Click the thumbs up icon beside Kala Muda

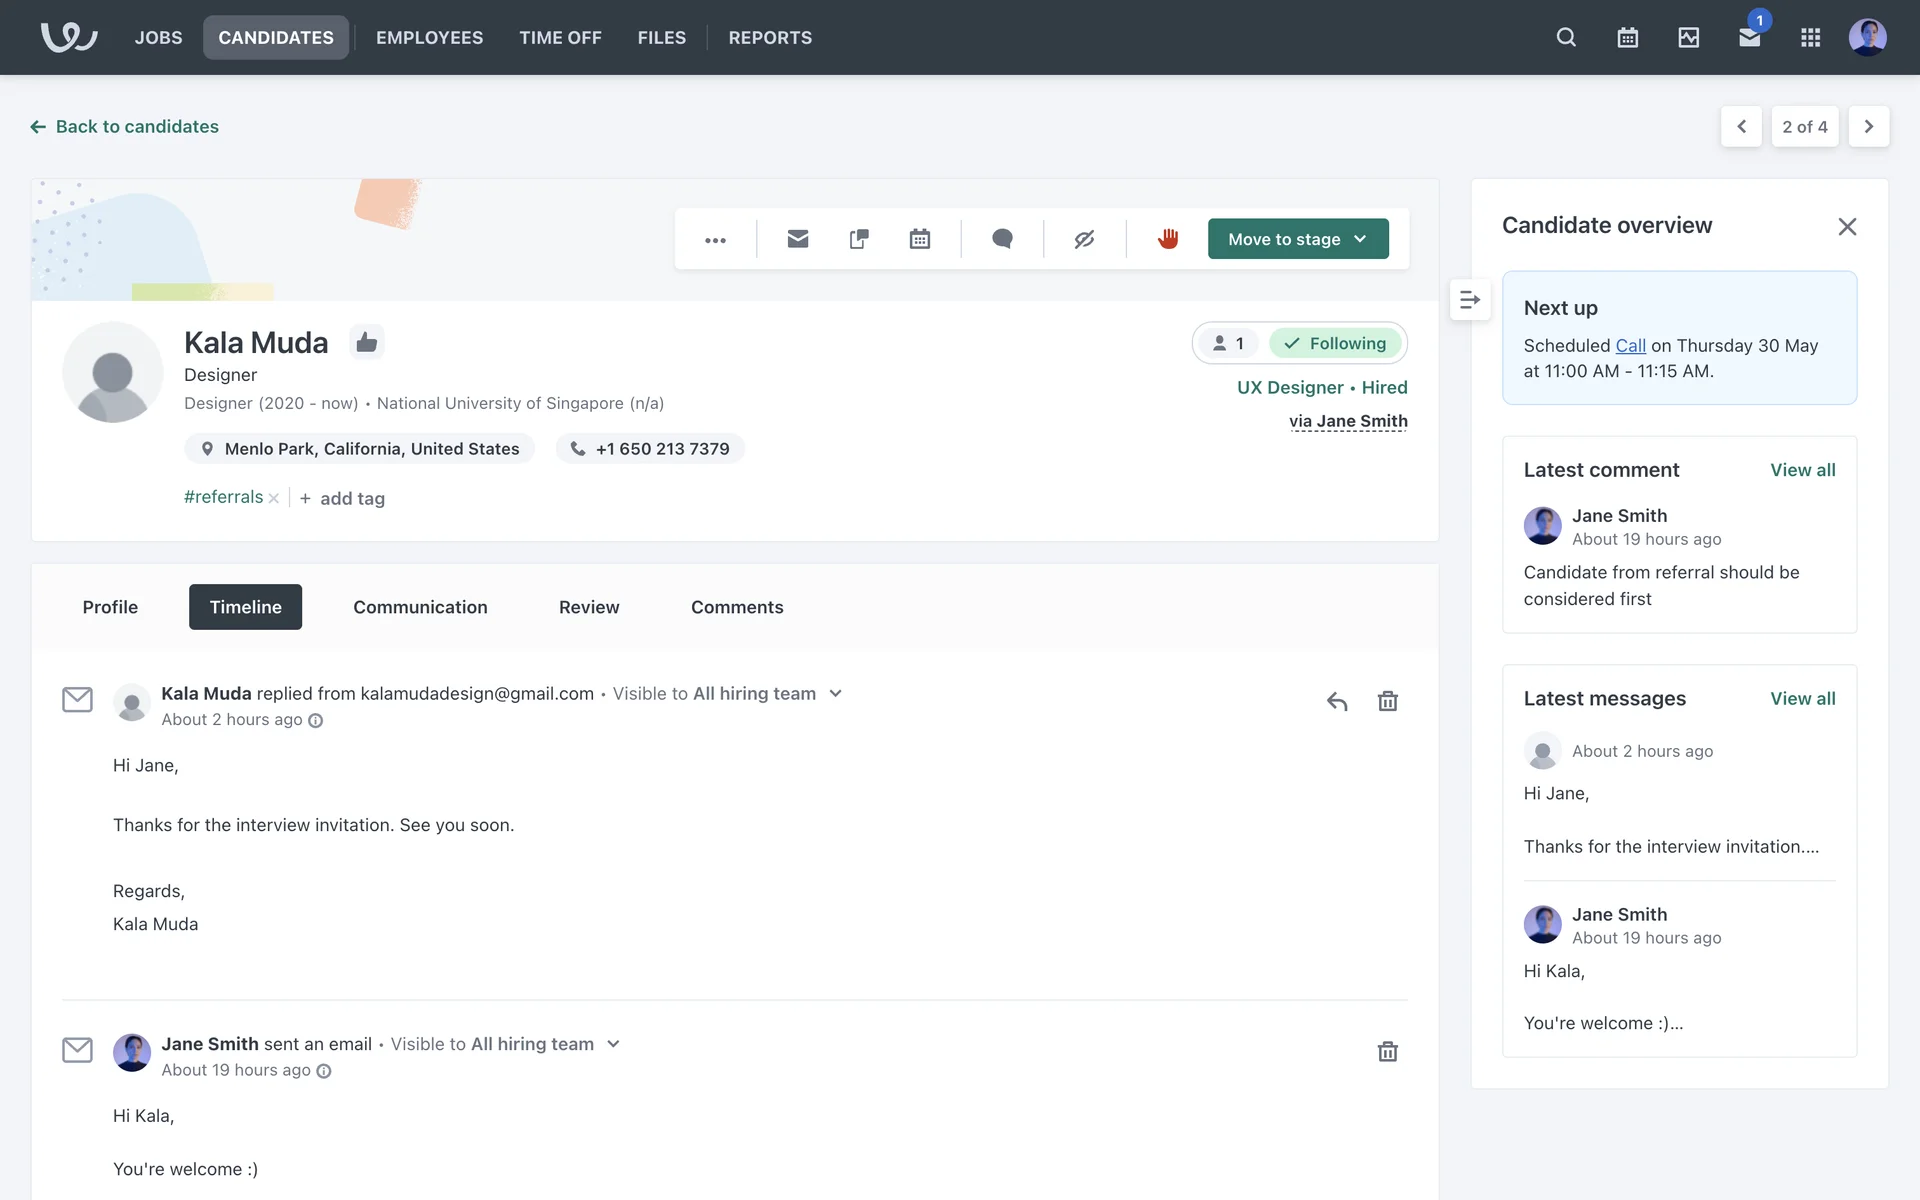(x=366, y=343)
